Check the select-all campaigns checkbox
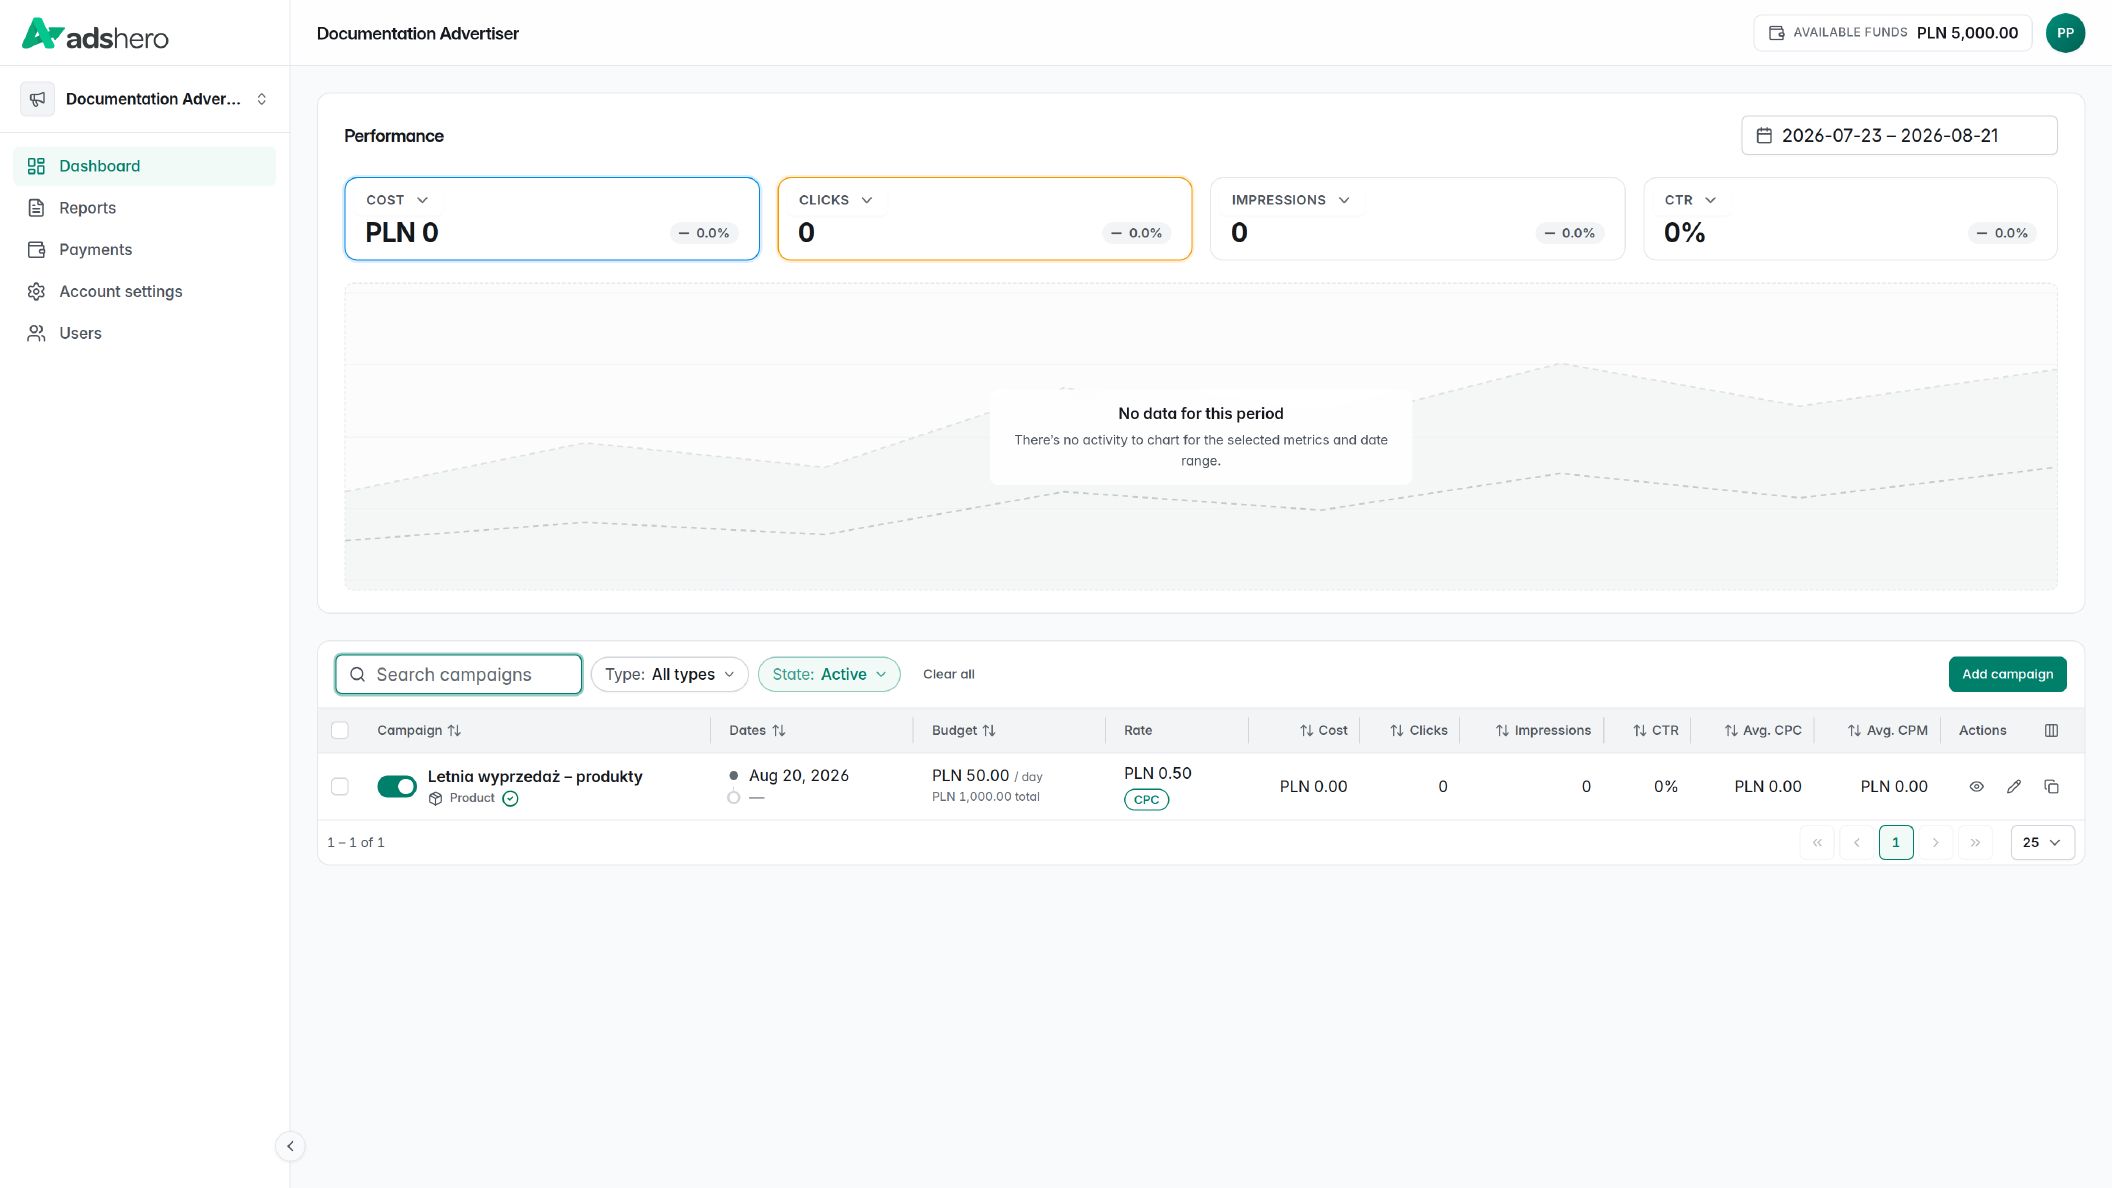The height and width of the screenshot is (1188, 2112). tap(340, 731)
